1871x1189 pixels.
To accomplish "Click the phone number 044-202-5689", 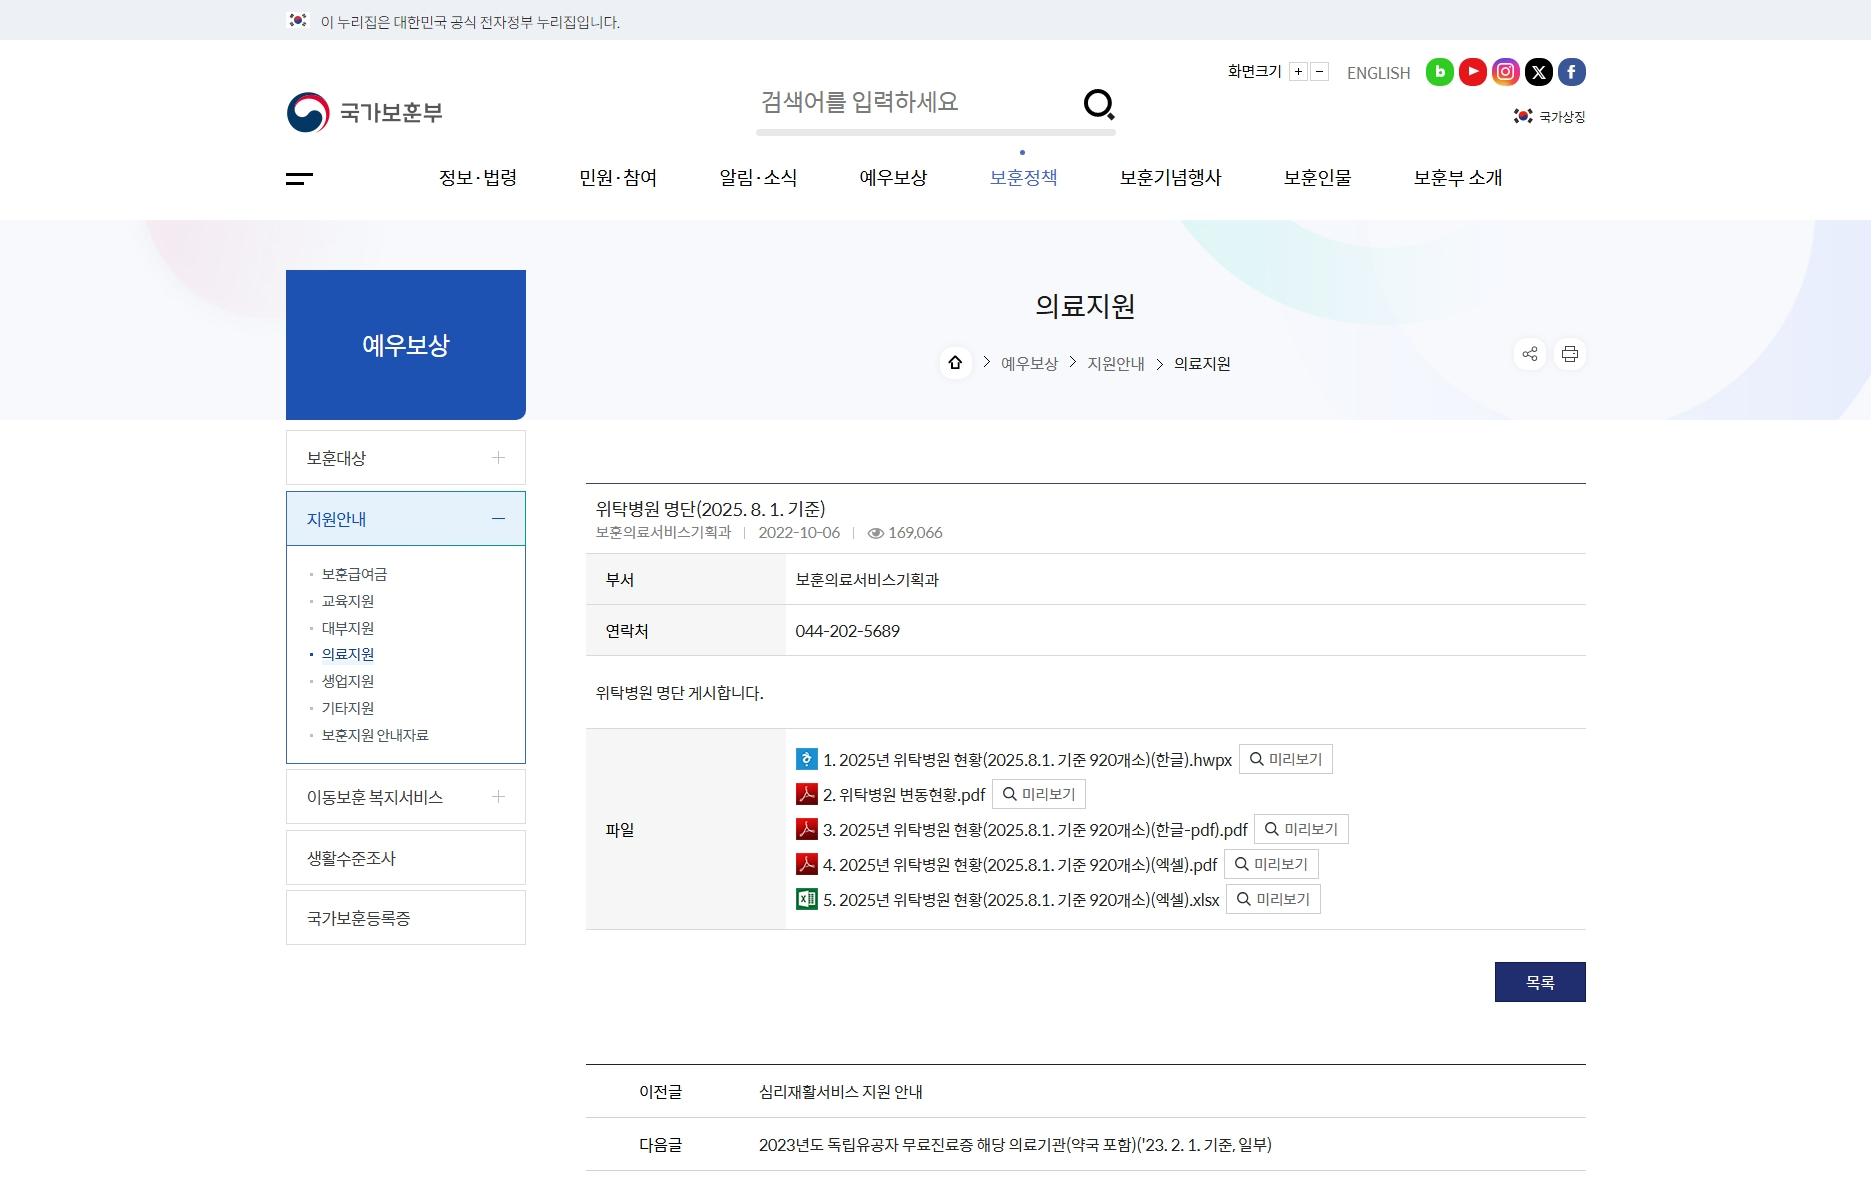I will click(x=847, y=631).
